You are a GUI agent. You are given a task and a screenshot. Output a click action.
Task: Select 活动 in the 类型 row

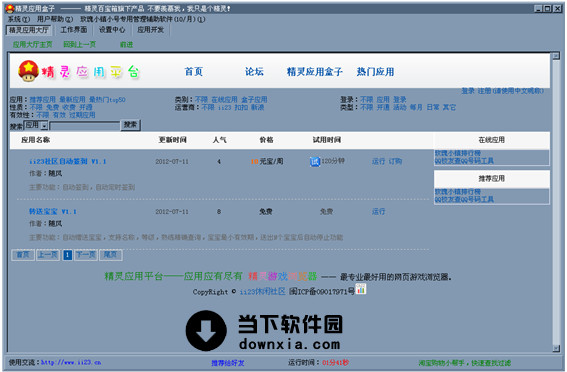click(x=400, y=107)
